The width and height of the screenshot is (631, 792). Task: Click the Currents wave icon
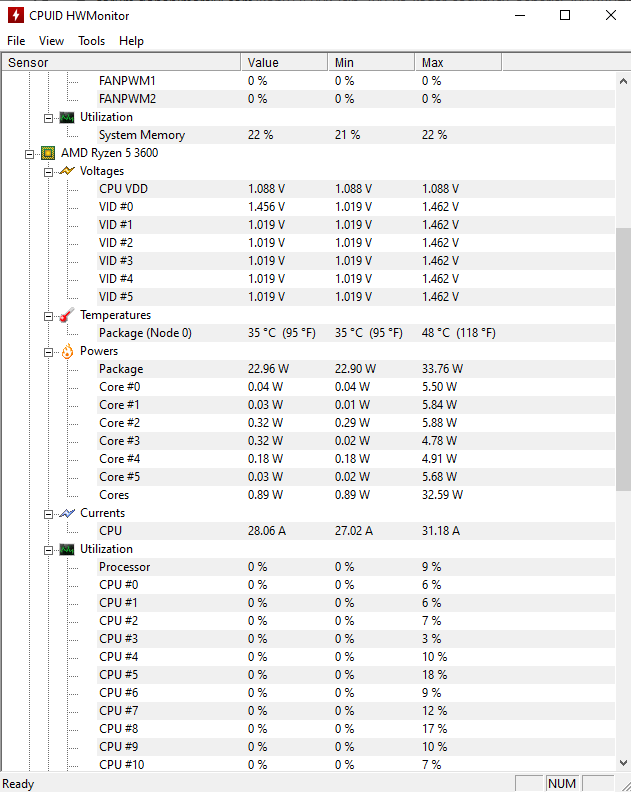click(67, 513)
